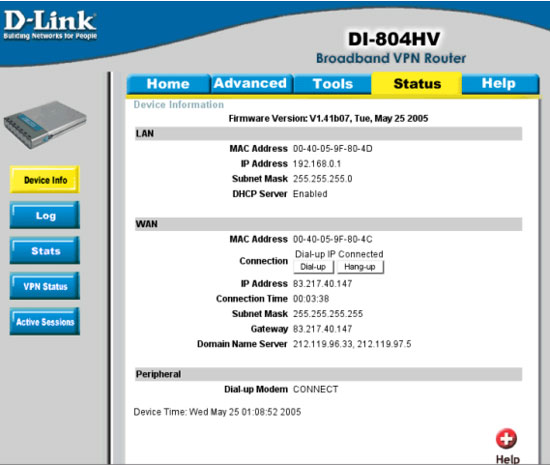Open the Home tab
The image size is (550, 465).
pyautogui.click(x=168, y=84)
